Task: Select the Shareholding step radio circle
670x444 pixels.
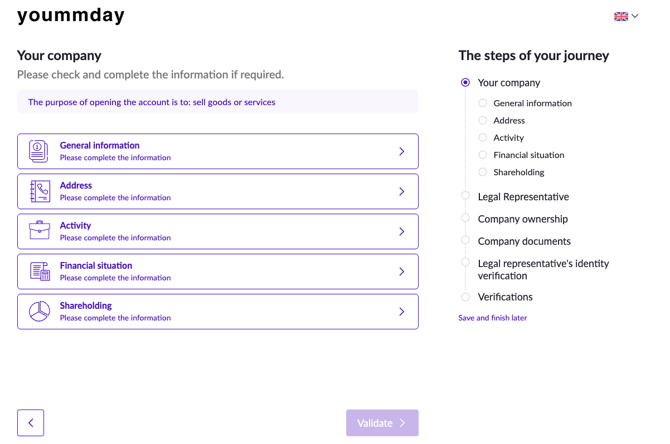Action: (x=482, y=172)
